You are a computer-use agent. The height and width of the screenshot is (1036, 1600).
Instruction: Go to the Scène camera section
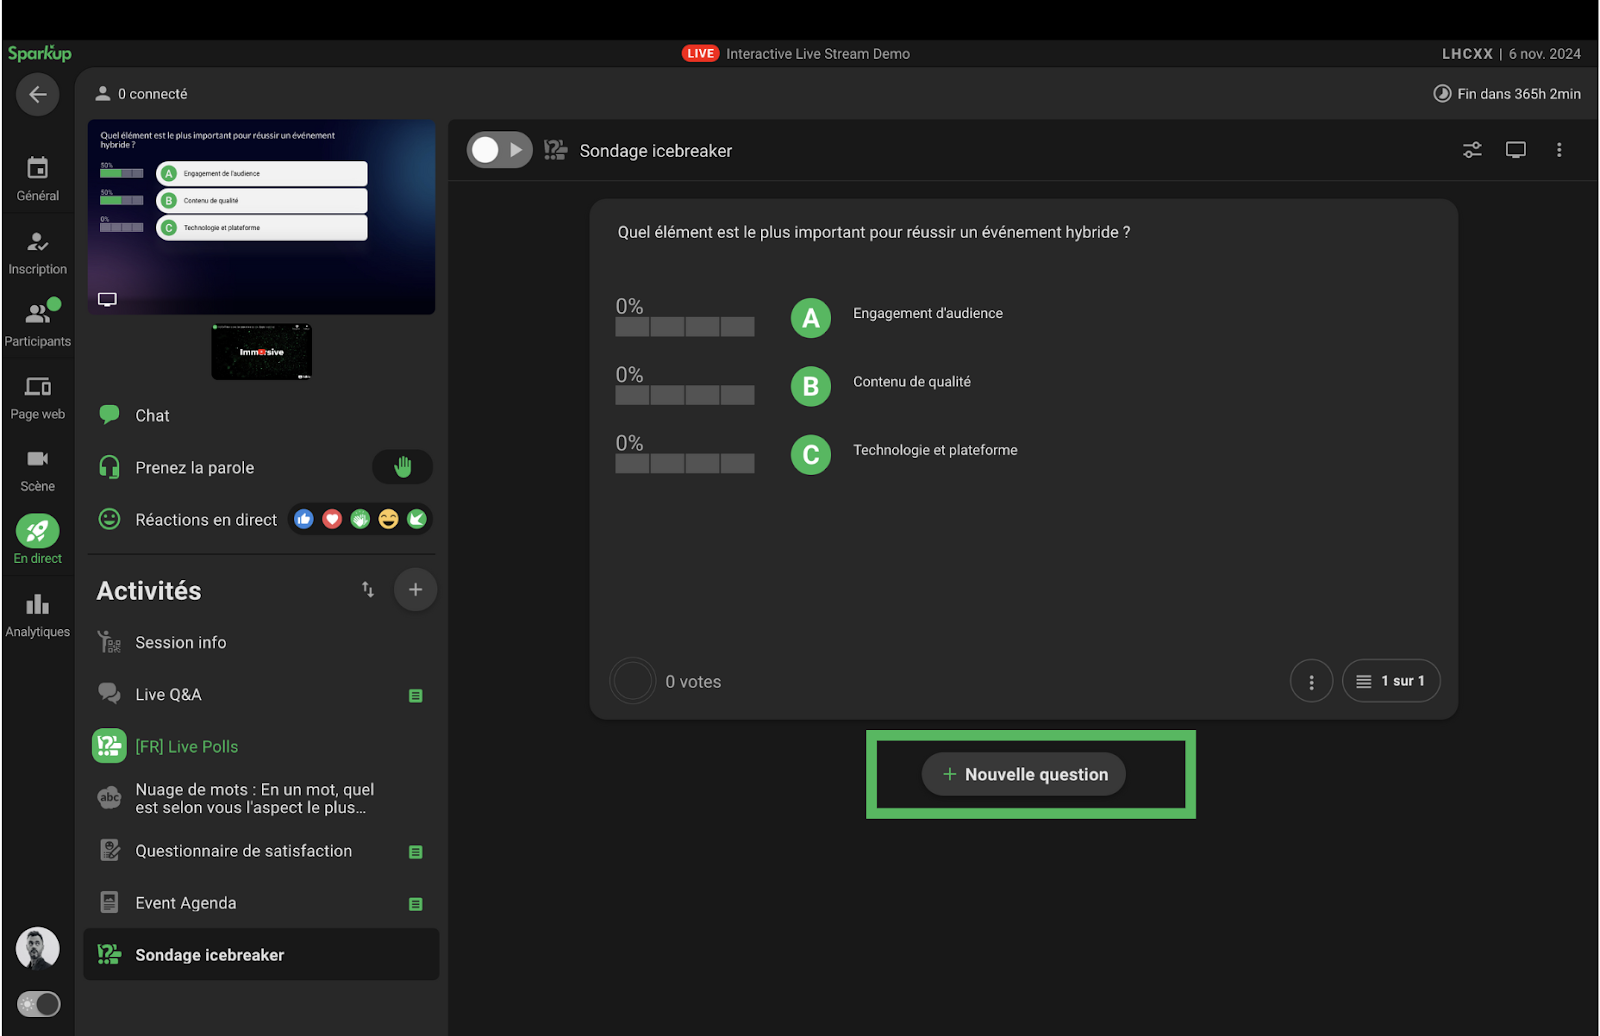tap(37, 469)
